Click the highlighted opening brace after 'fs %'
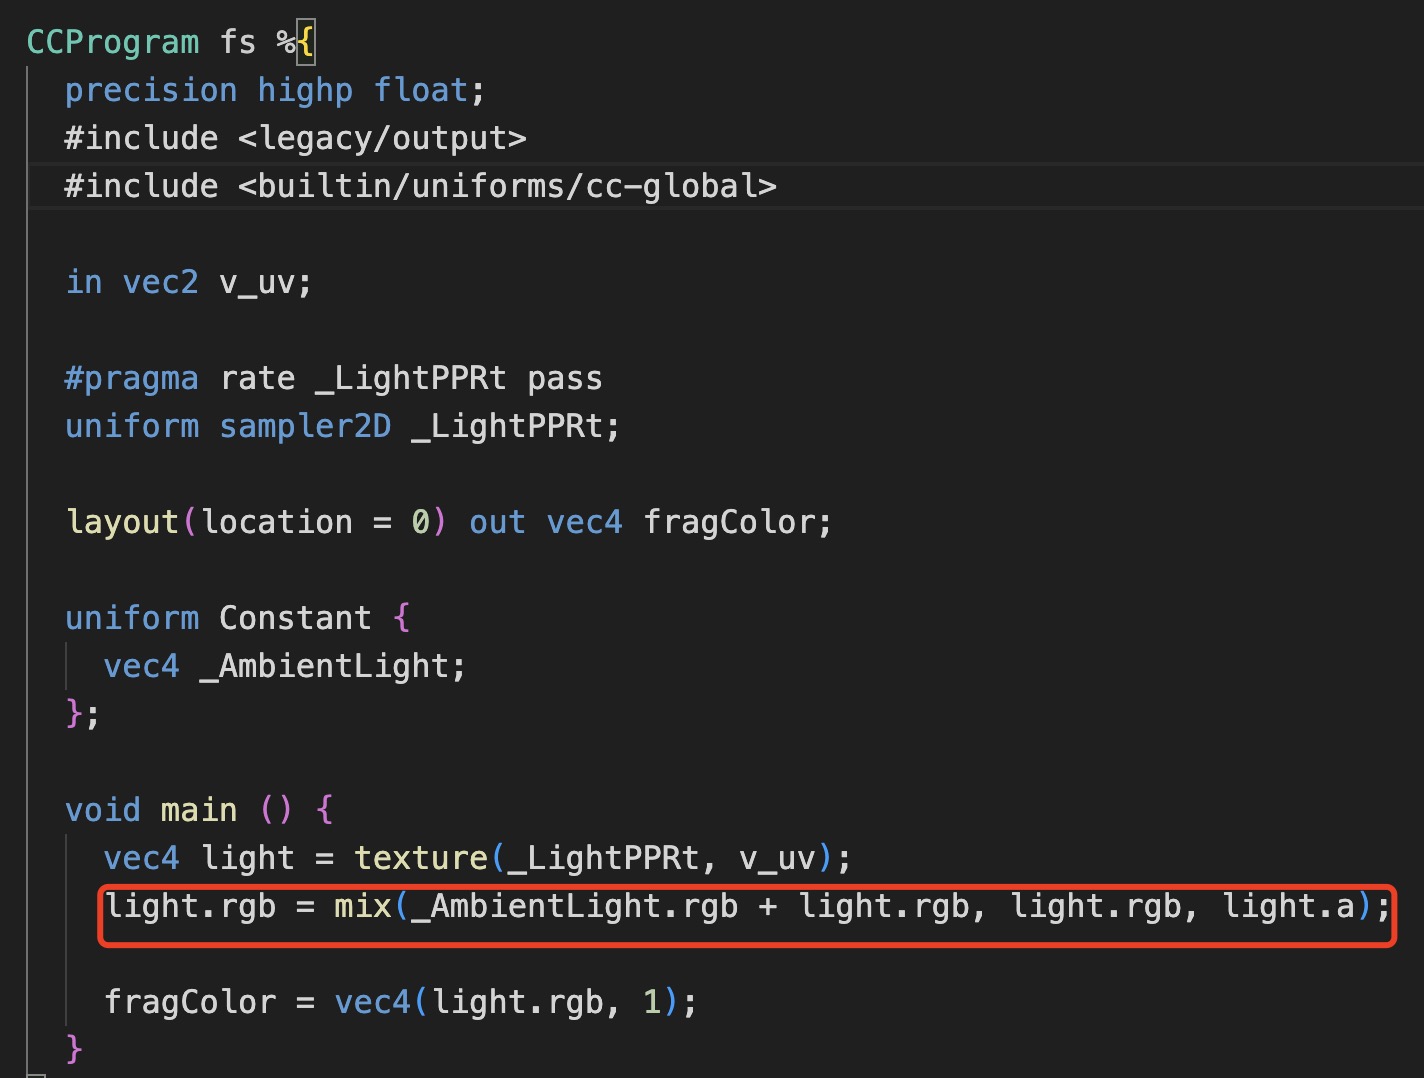Image resolution: width=1424 pixels, height=1078 pixels. tap(306, 42)
